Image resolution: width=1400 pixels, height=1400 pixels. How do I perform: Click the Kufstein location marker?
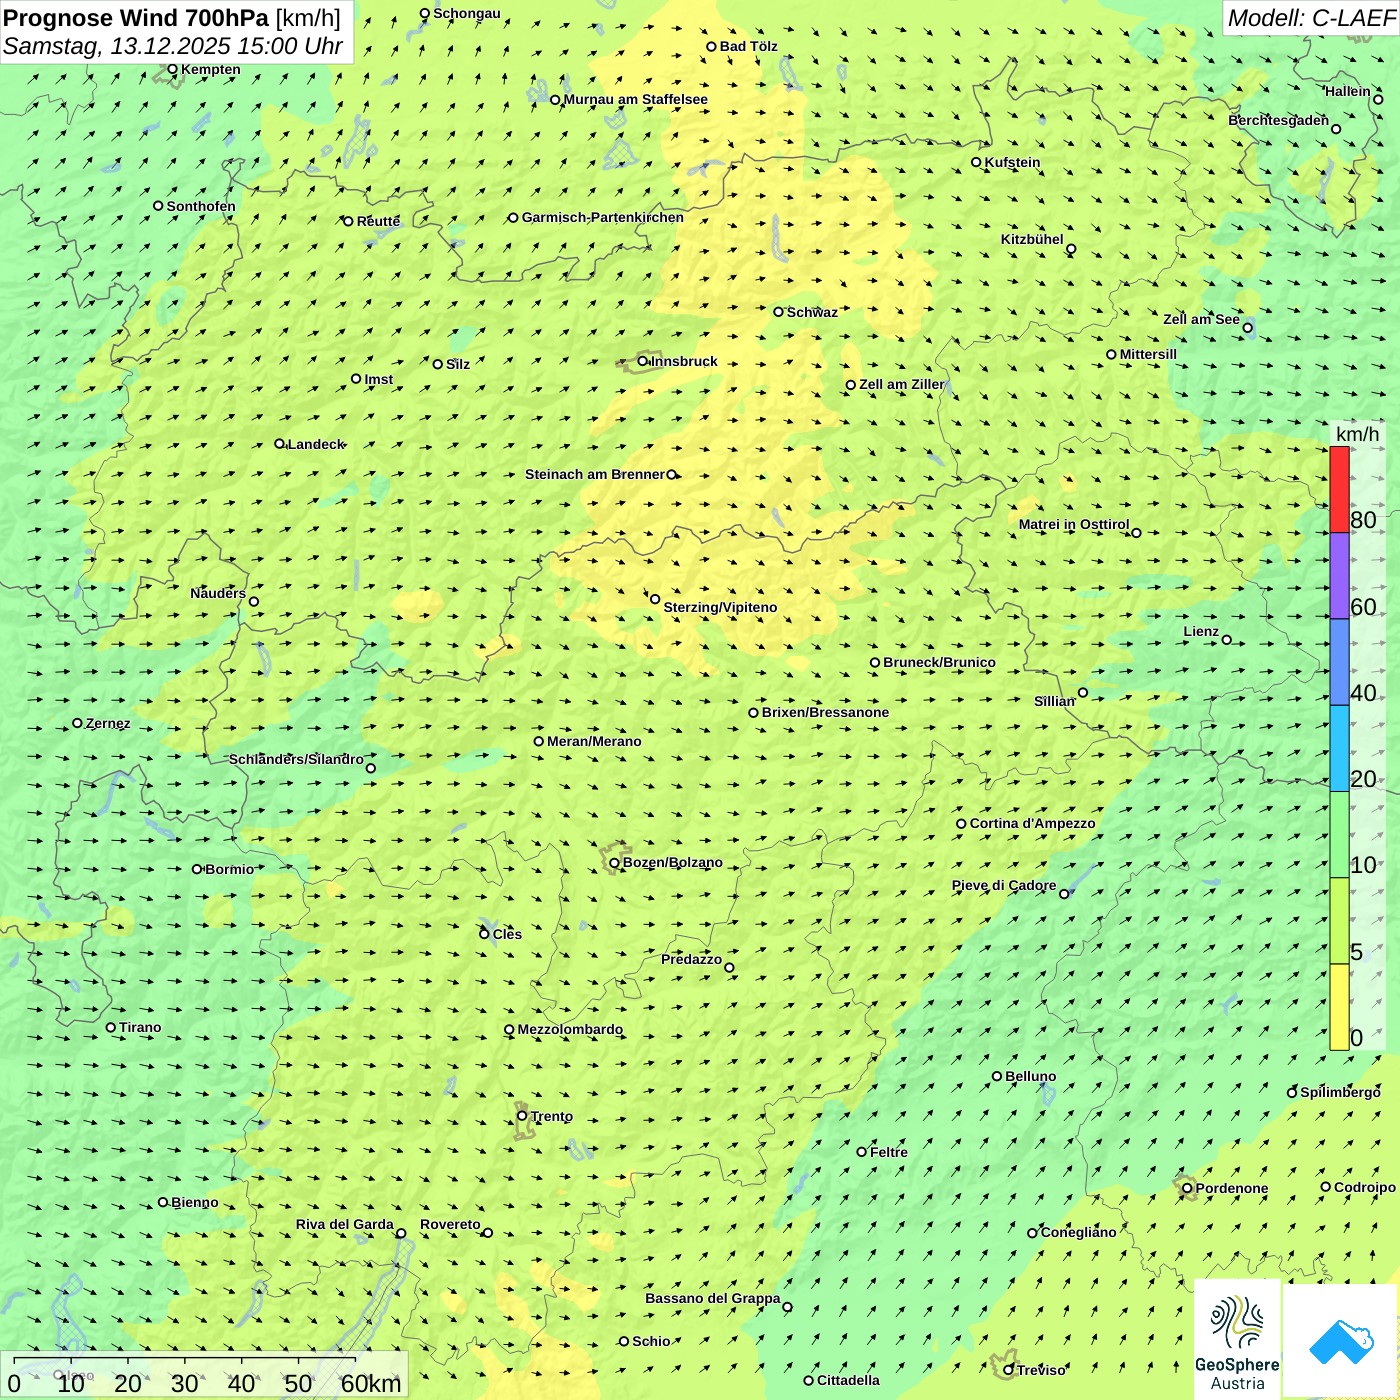pos(977,162)
